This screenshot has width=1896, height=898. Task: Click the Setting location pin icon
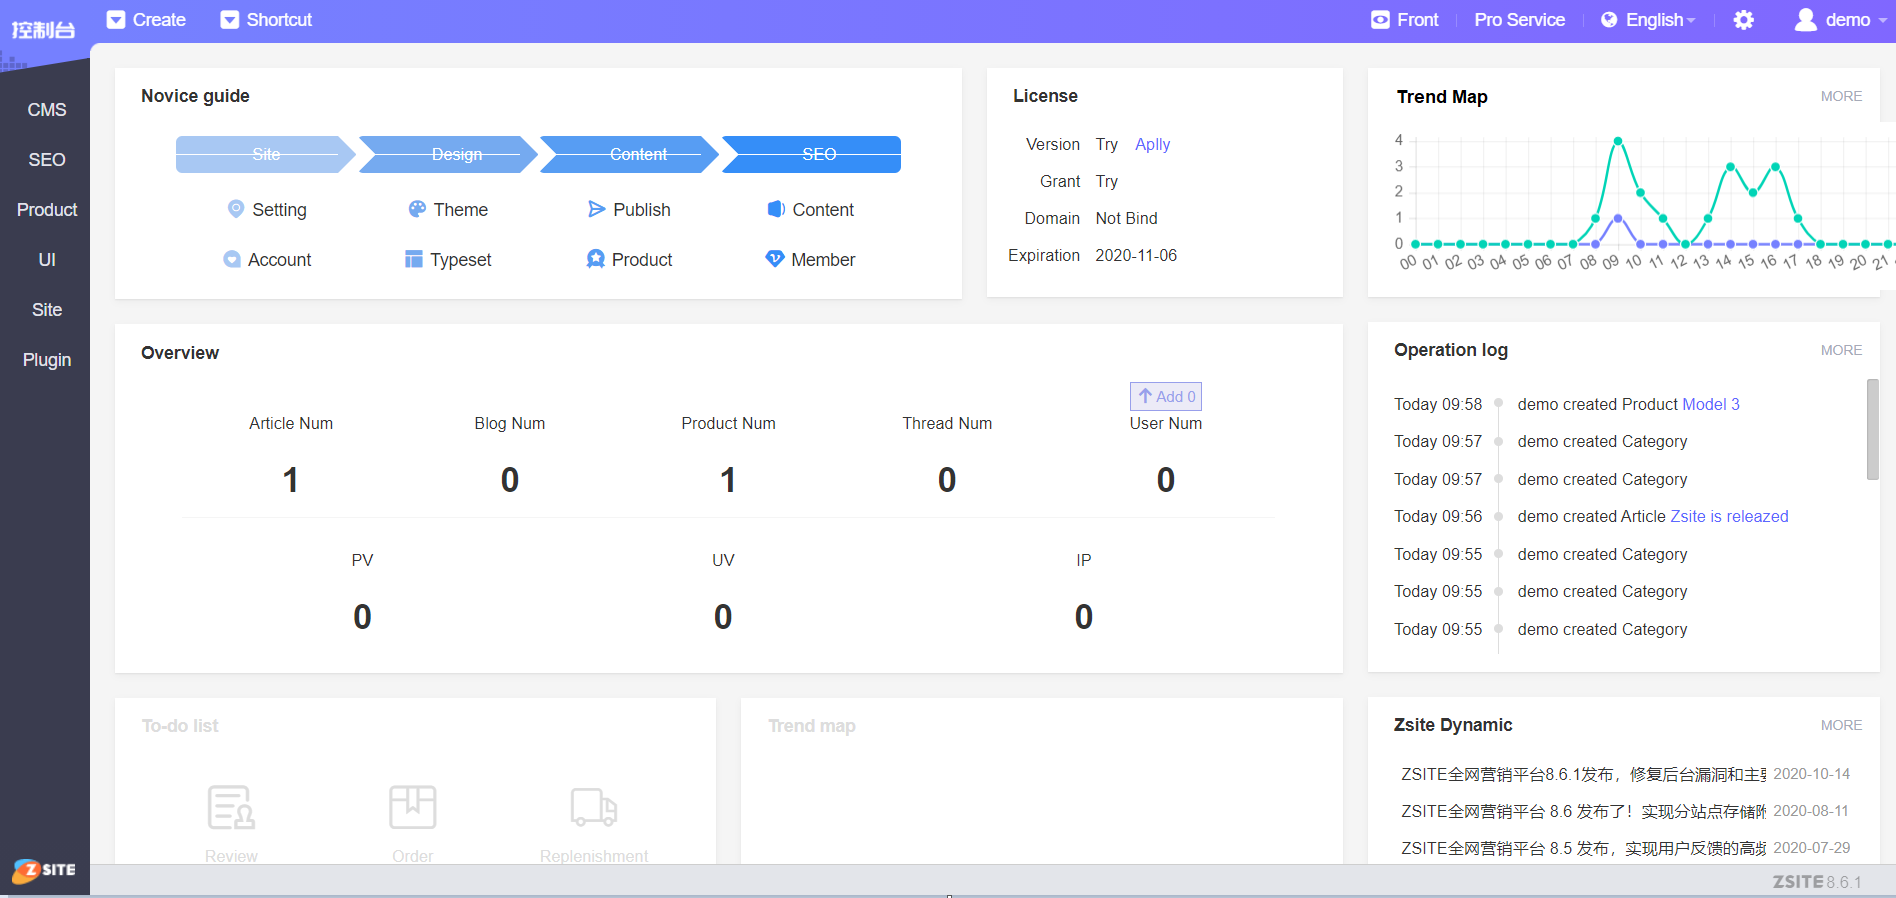[x=236, y=209]
